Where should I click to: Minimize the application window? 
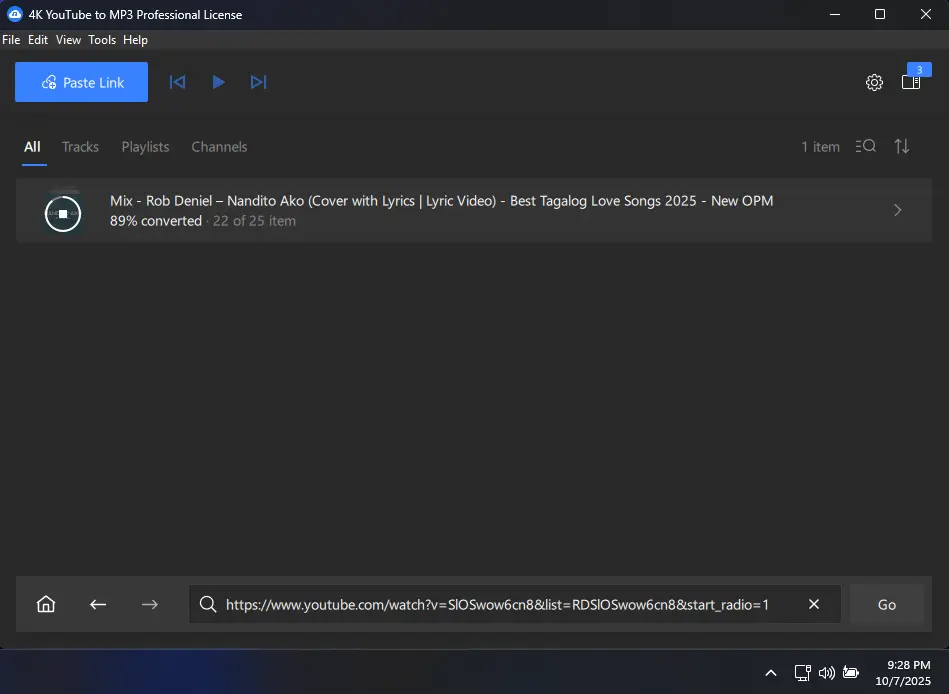click(835, 15)
